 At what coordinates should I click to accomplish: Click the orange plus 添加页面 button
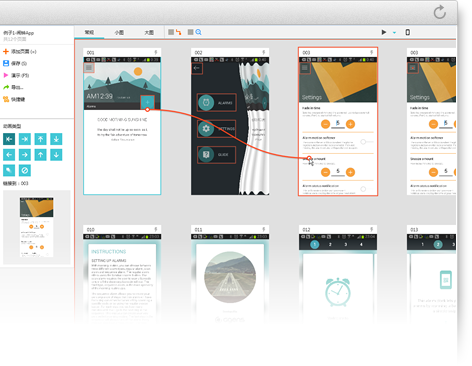point(20,51)
